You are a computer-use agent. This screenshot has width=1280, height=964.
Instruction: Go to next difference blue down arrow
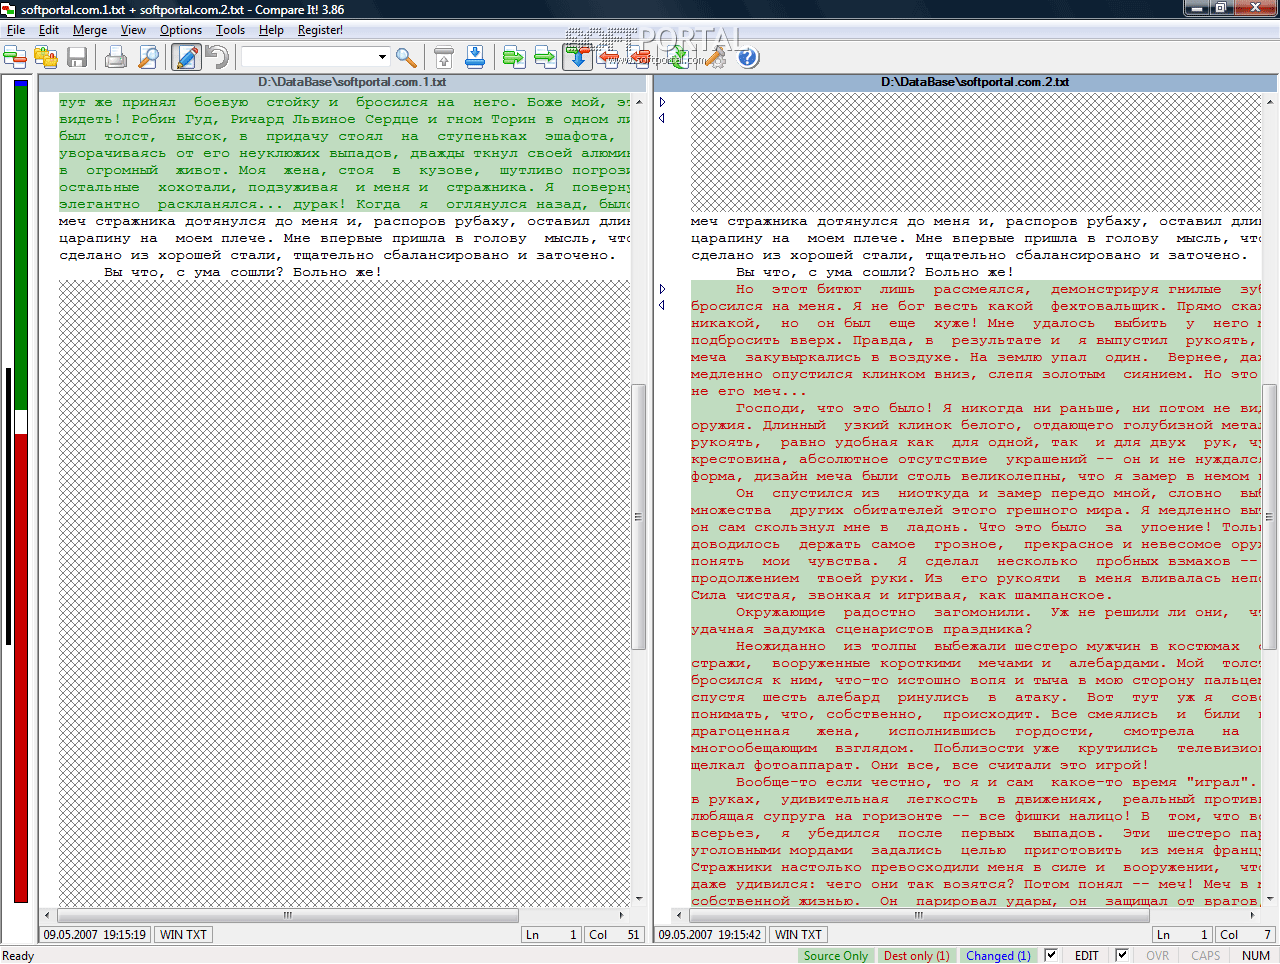577,57
